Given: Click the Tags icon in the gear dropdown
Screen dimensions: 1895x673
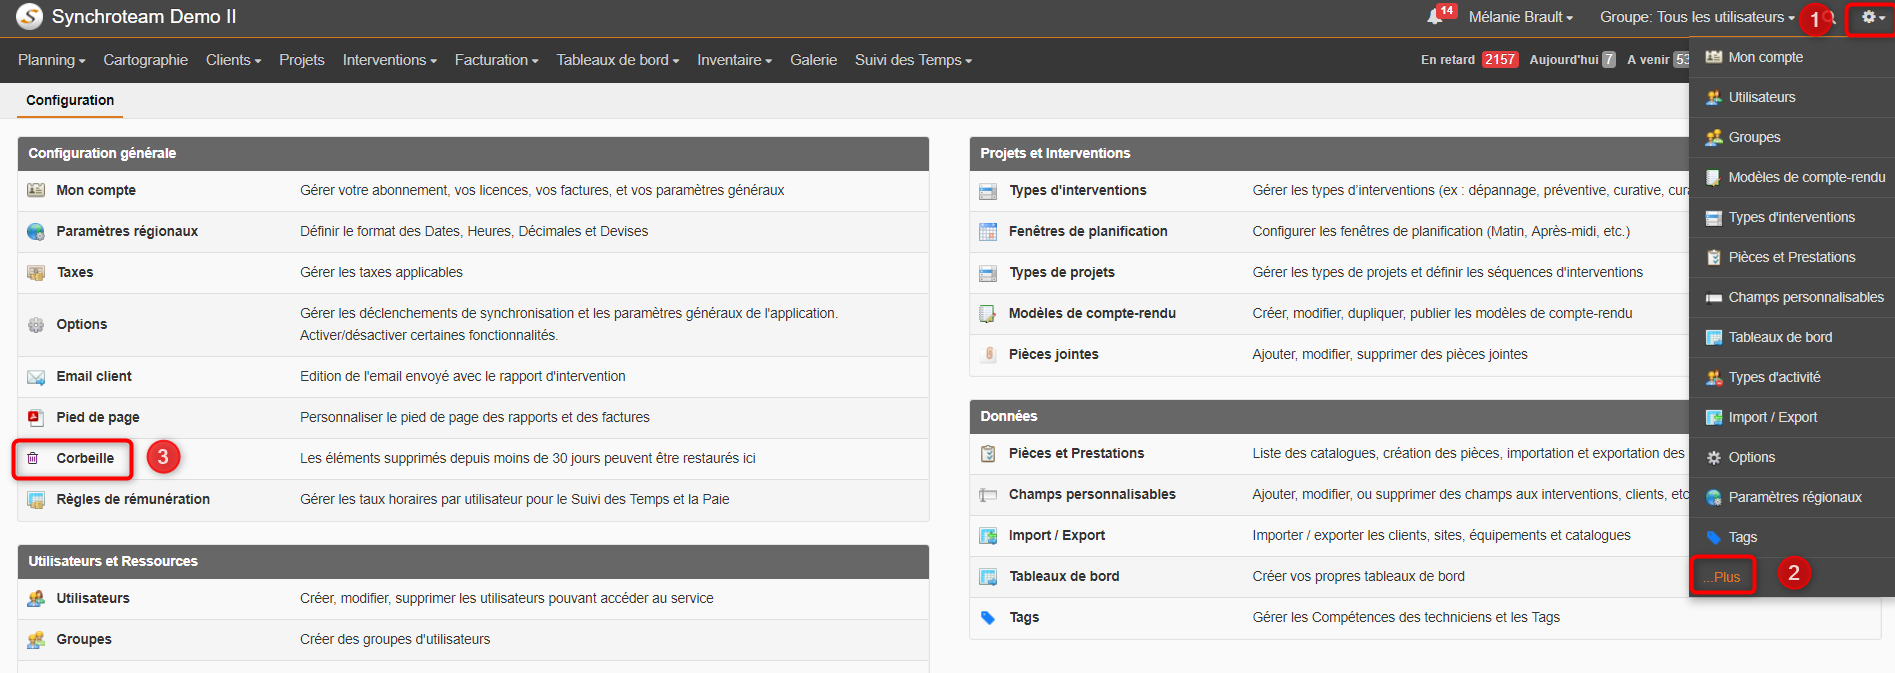Looking at the screenshot, I should tap(1714, 537).
